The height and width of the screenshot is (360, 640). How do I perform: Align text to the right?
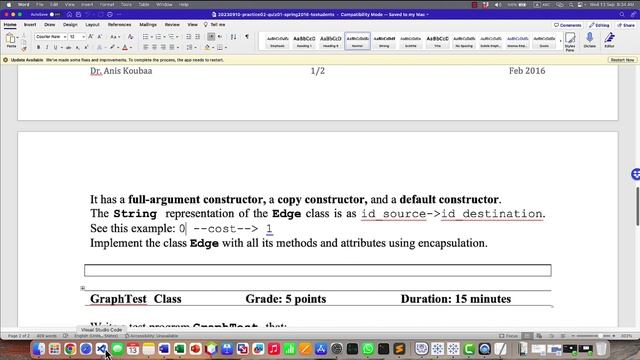point(163,48)
